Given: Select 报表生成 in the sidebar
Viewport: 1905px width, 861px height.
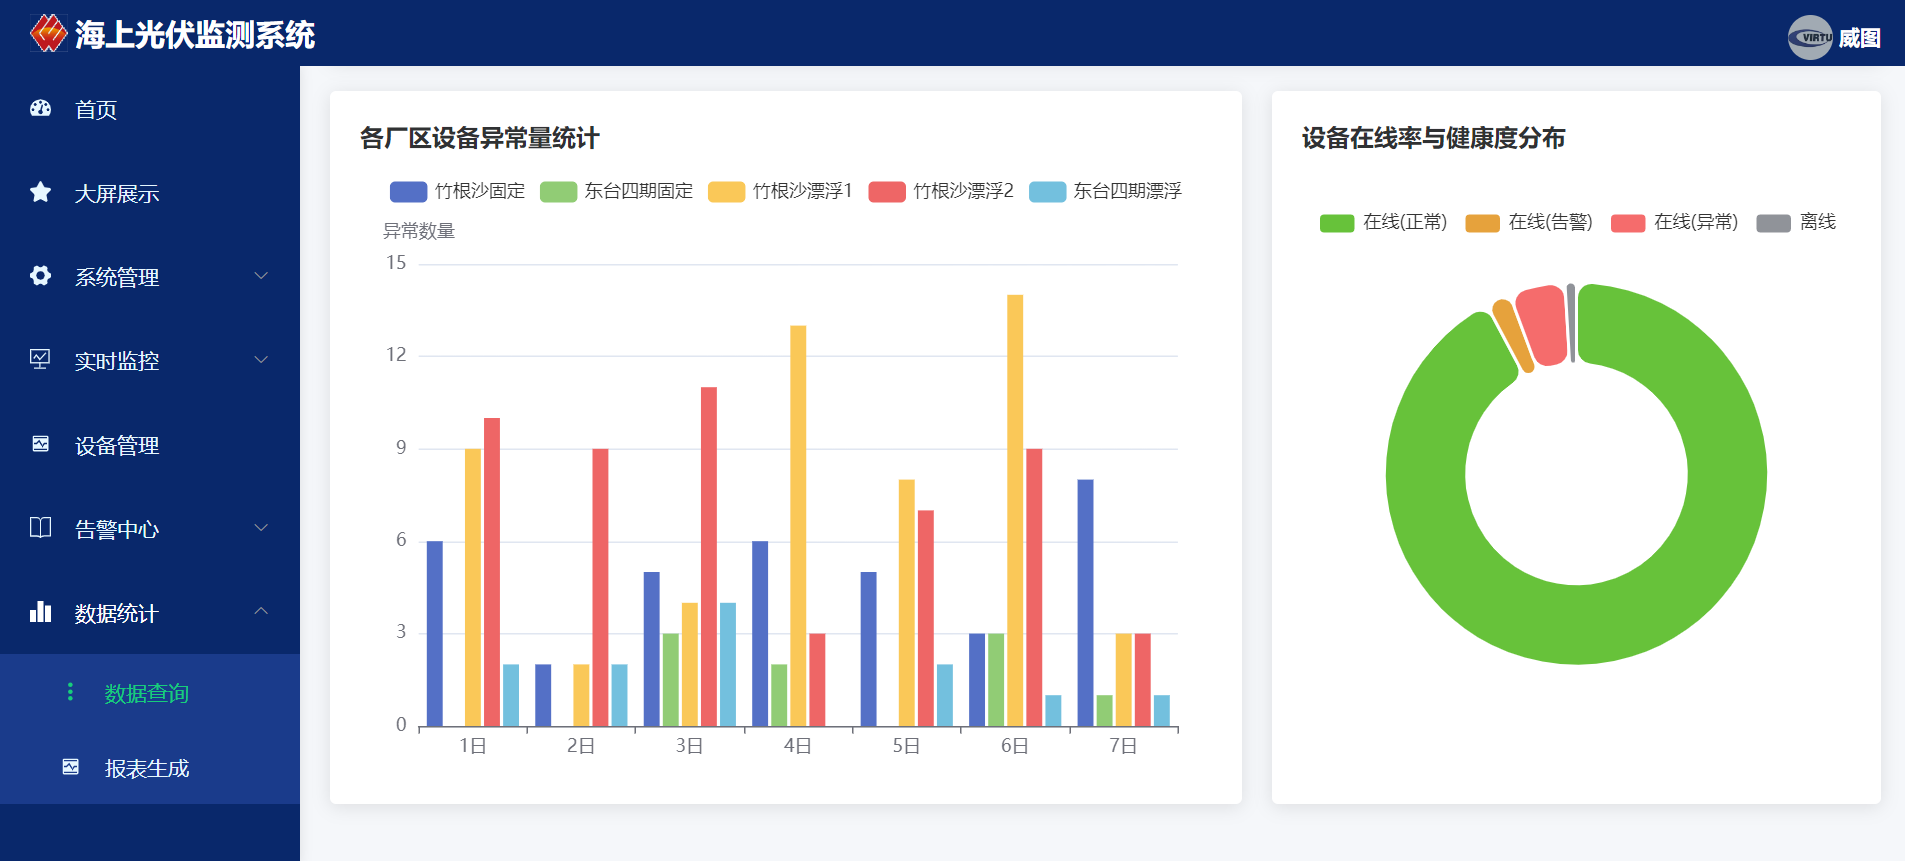Looking at the screenshot, I should (146, 768).
